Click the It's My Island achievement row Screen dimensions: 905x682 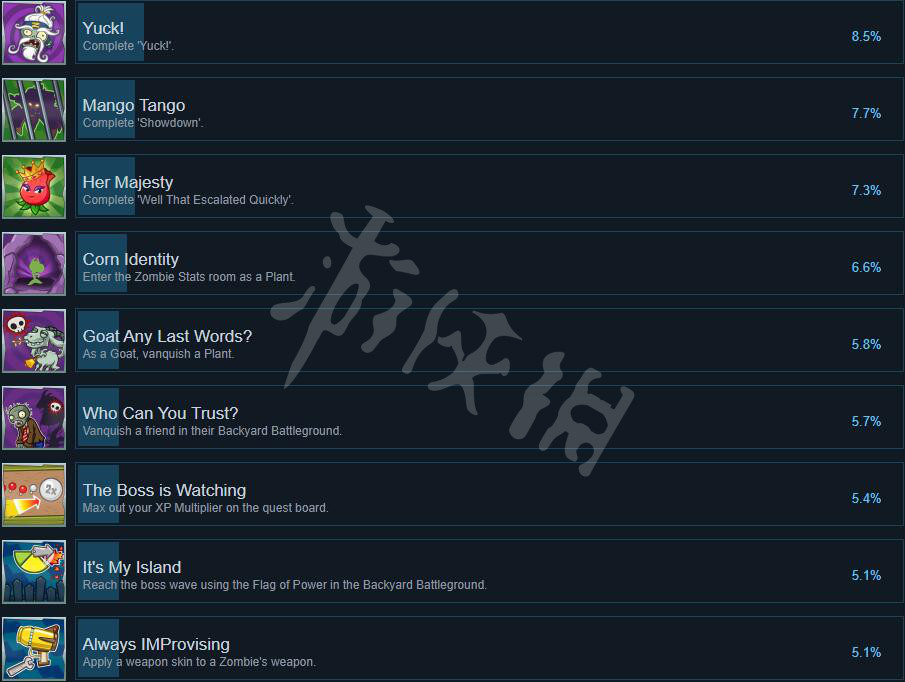[489, 571]
